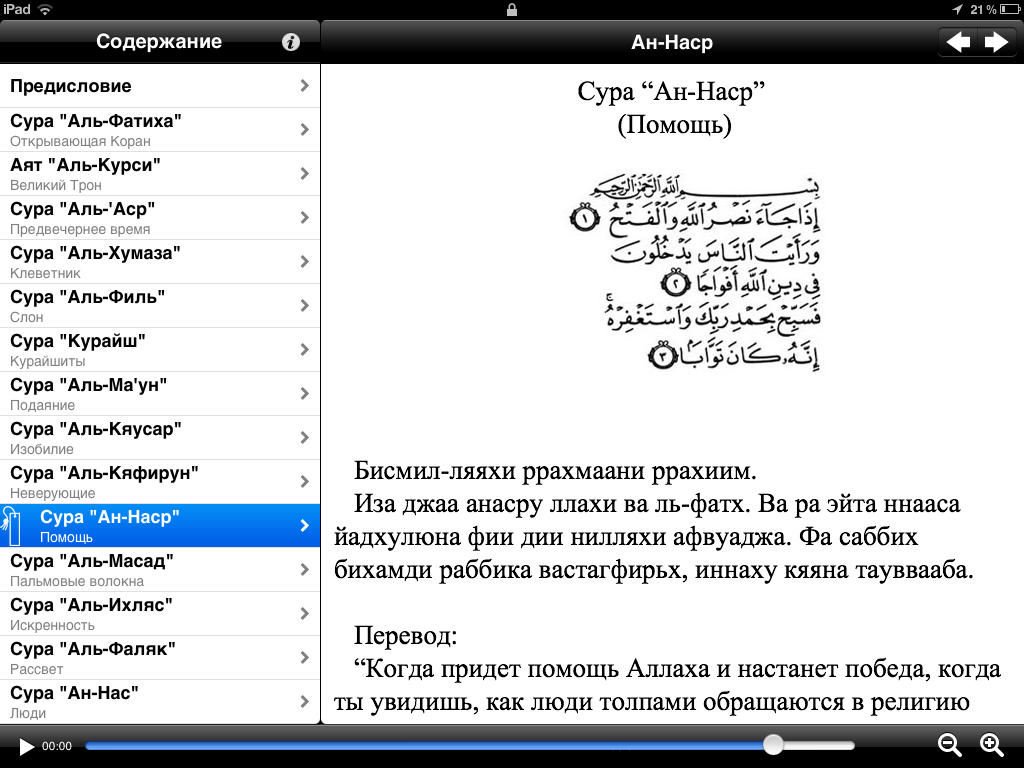Click chevron on Аль-Хумаза row

[x=304, y=262]
